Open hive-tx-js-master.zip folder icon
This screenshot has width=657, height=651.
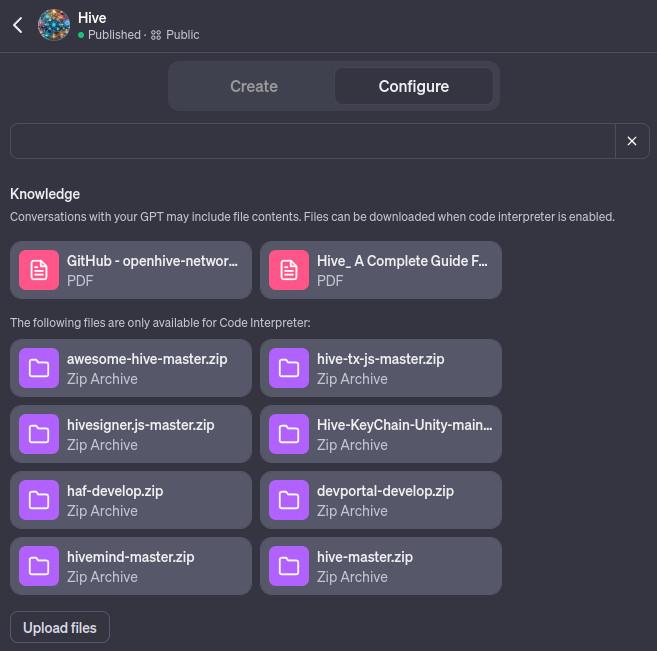point(289,368)
